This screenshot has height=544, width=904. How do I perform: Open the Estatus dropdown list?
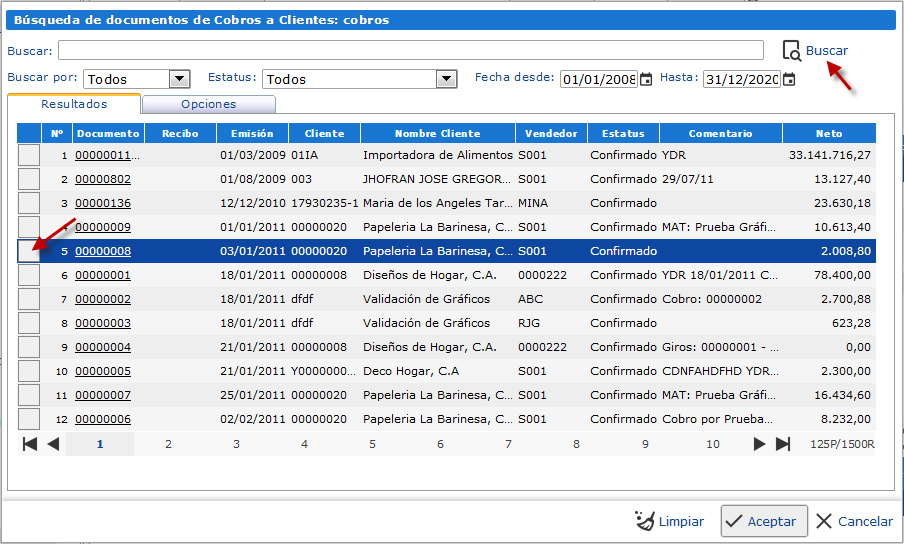pyautogui.click(x=446, y=79)
